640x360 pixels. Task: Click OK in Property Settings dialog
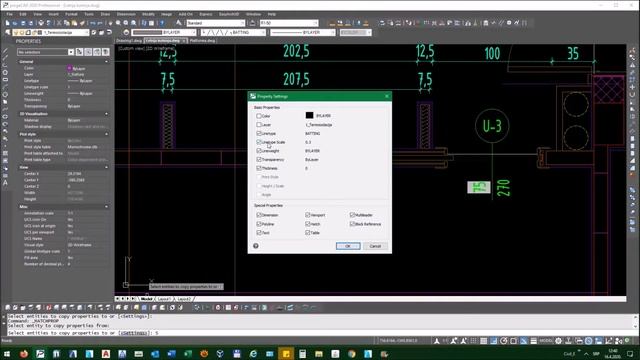(348, 246)
